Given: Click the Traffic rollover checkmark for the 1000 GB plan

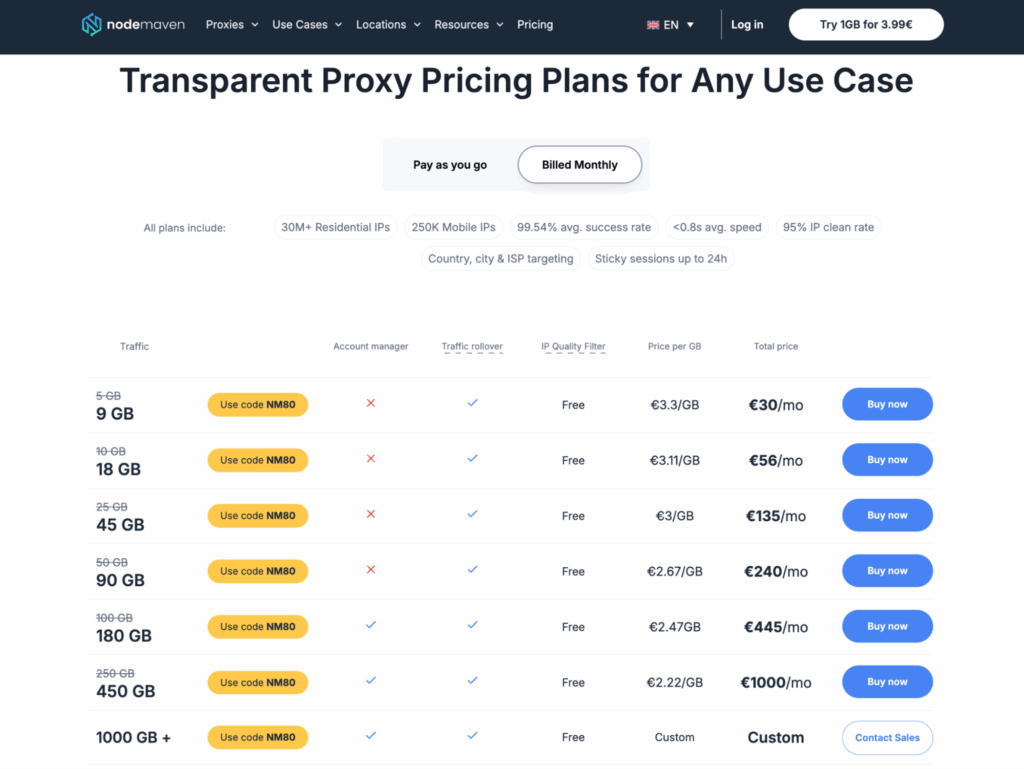Looking at the screenshot, I should [x=472, y=737].
